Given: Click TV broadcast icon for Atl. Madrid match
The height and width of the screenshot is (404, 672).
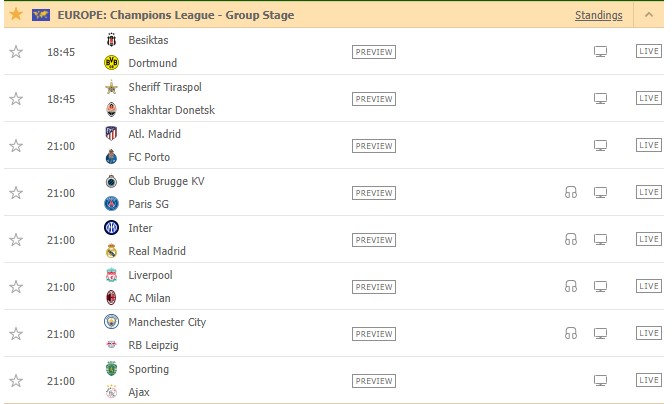Looking at the screenshot, I should (x=600, y=146).
